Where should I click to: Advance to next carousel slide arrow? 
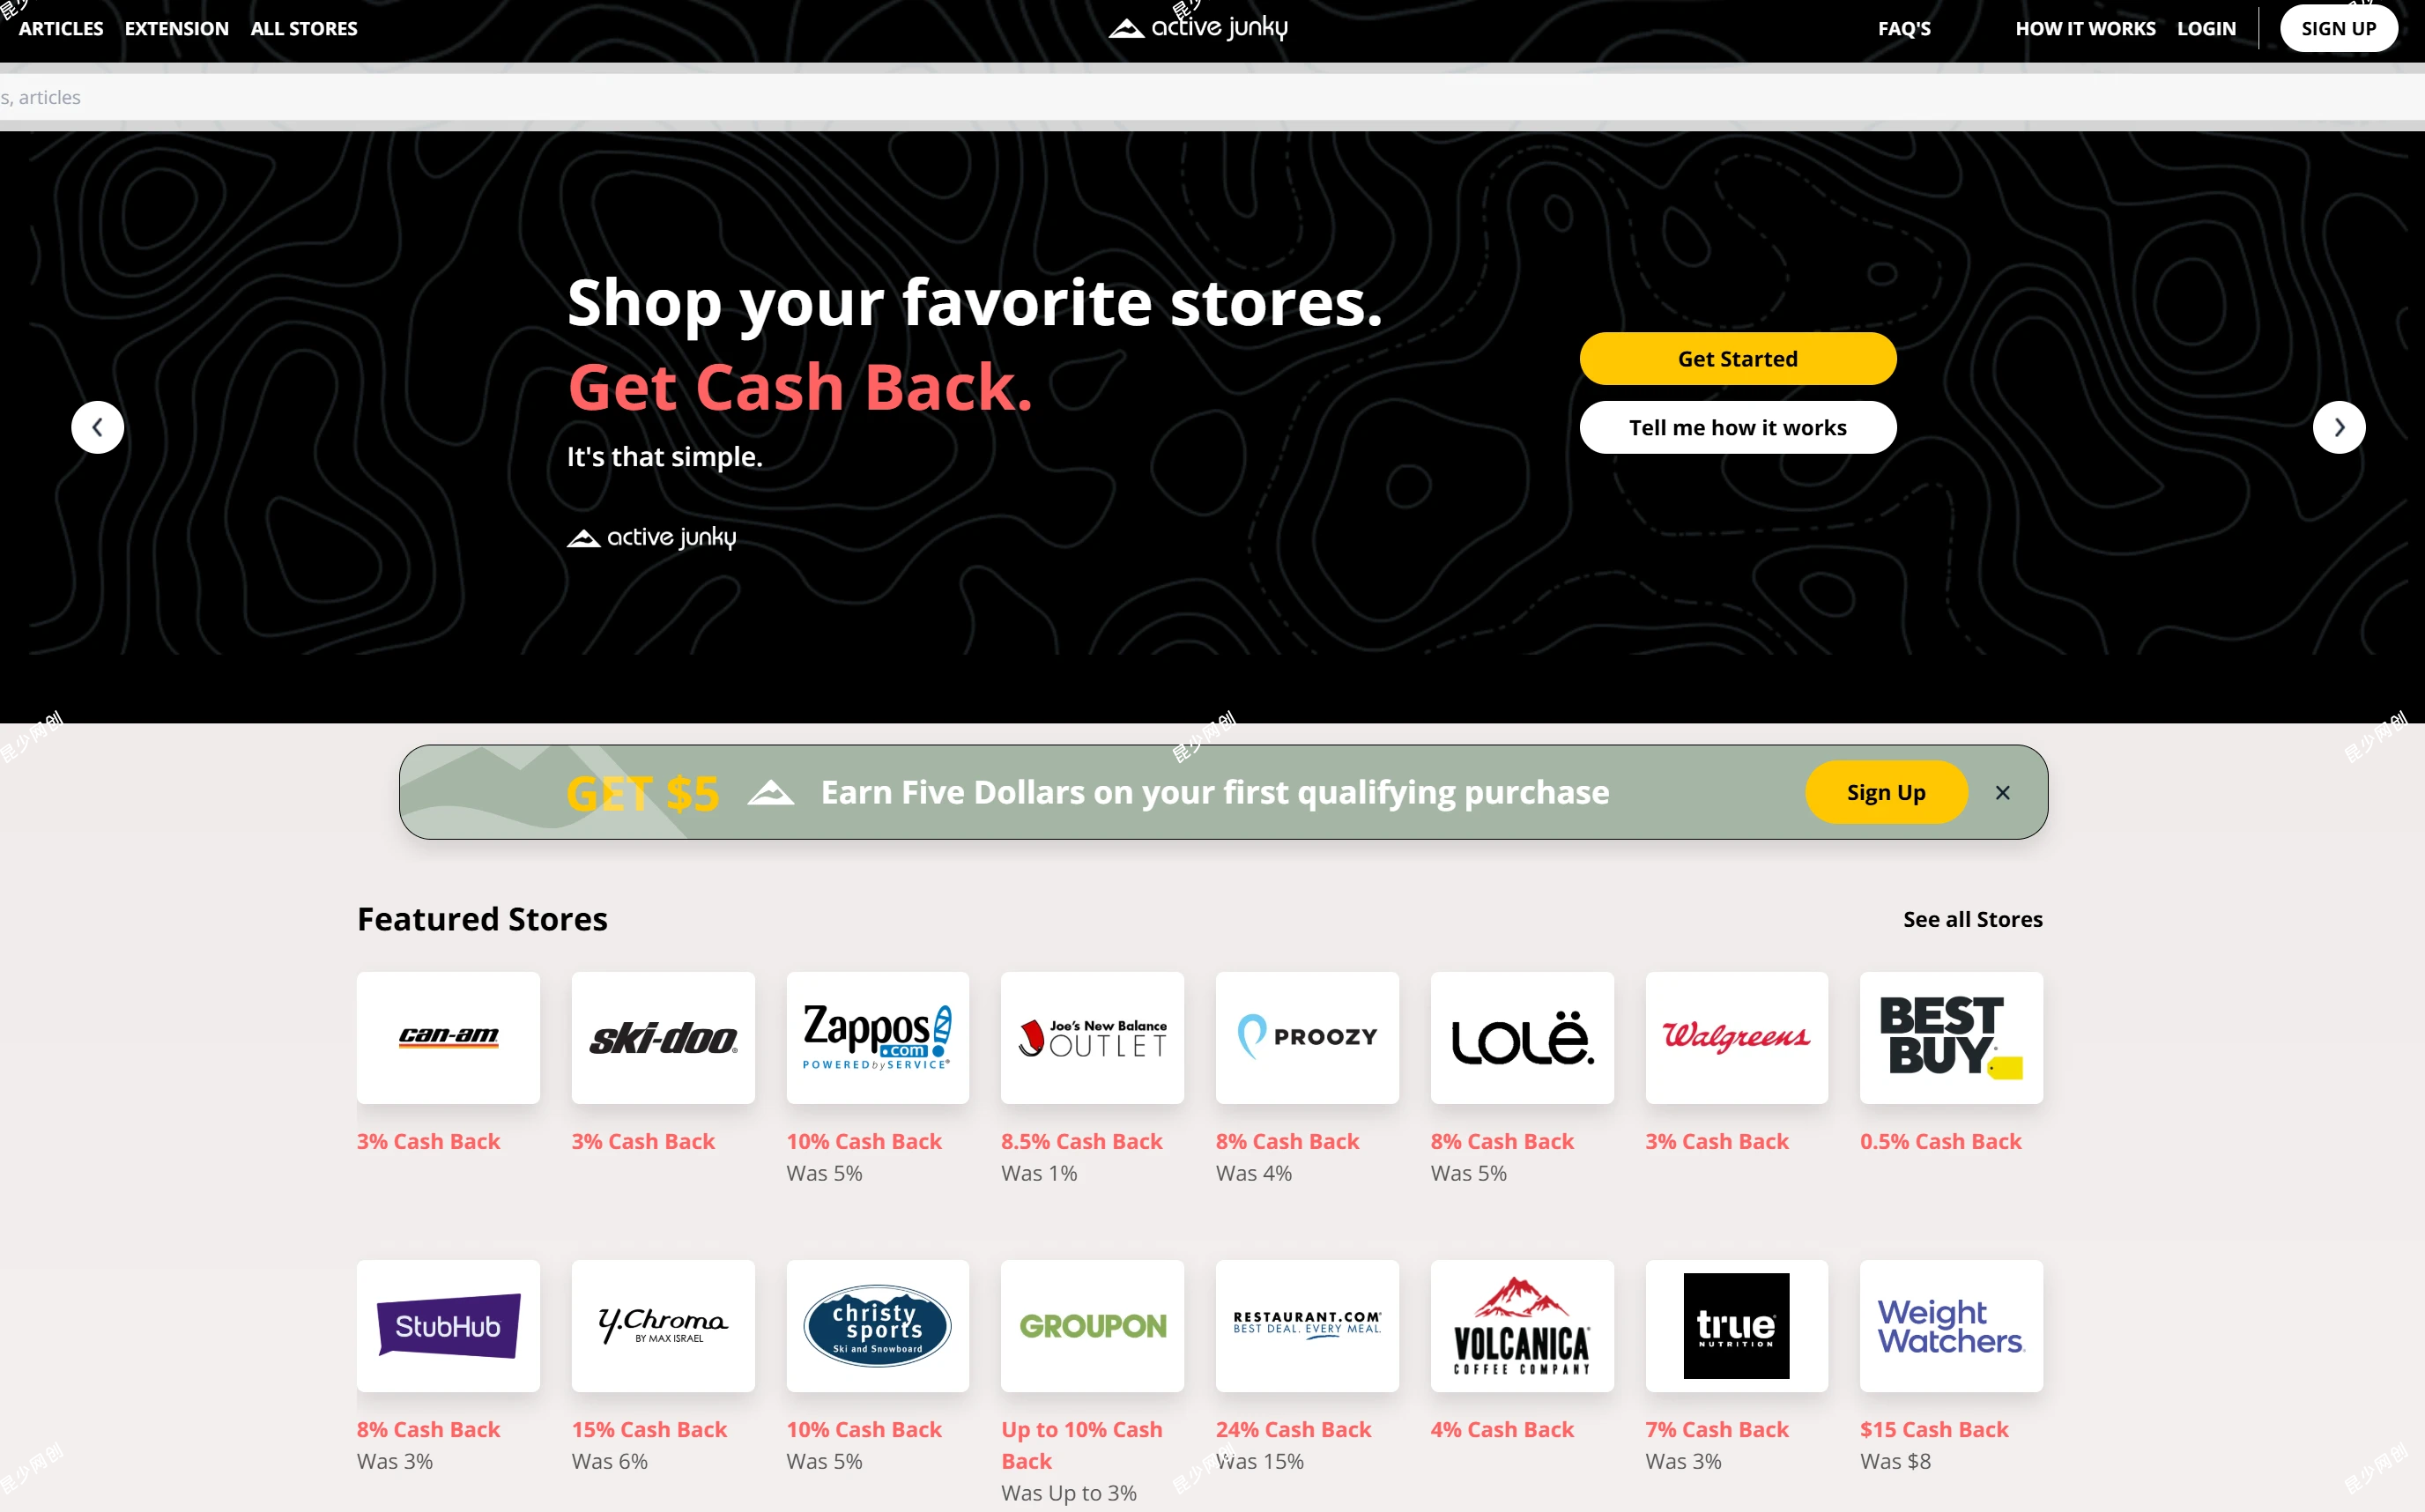2339,427
